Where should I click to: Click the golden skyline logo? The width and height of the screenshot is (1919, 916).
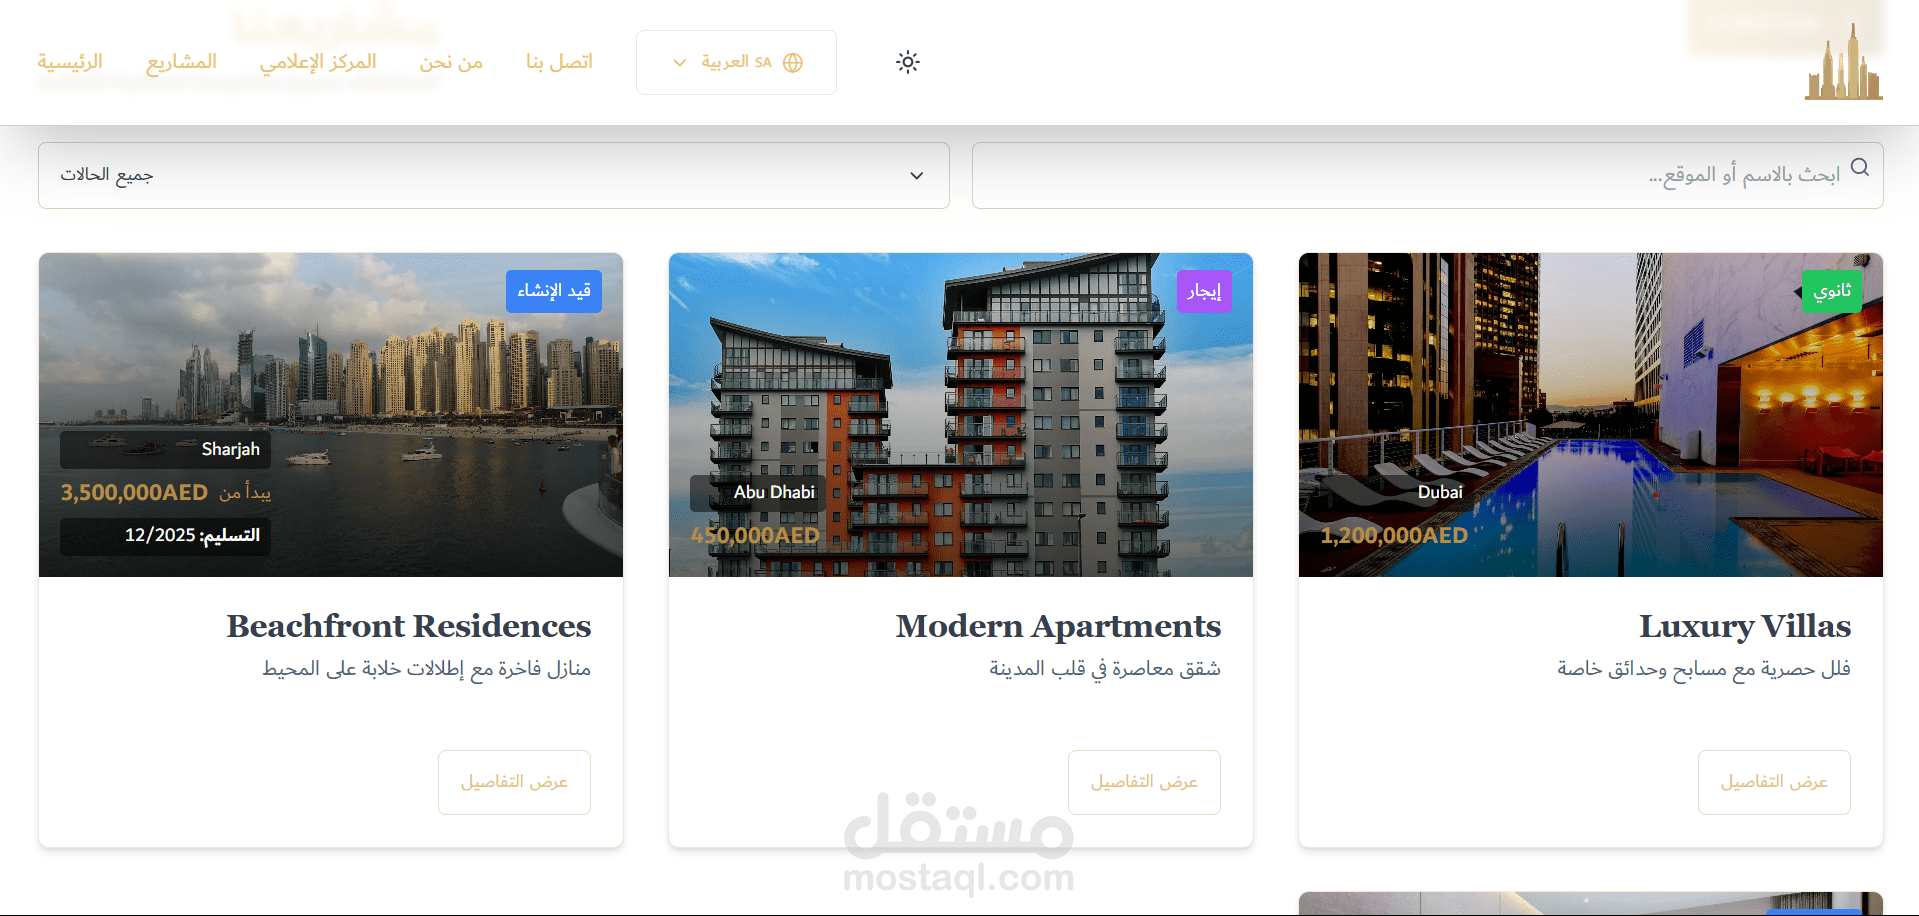click(1843, 62)
